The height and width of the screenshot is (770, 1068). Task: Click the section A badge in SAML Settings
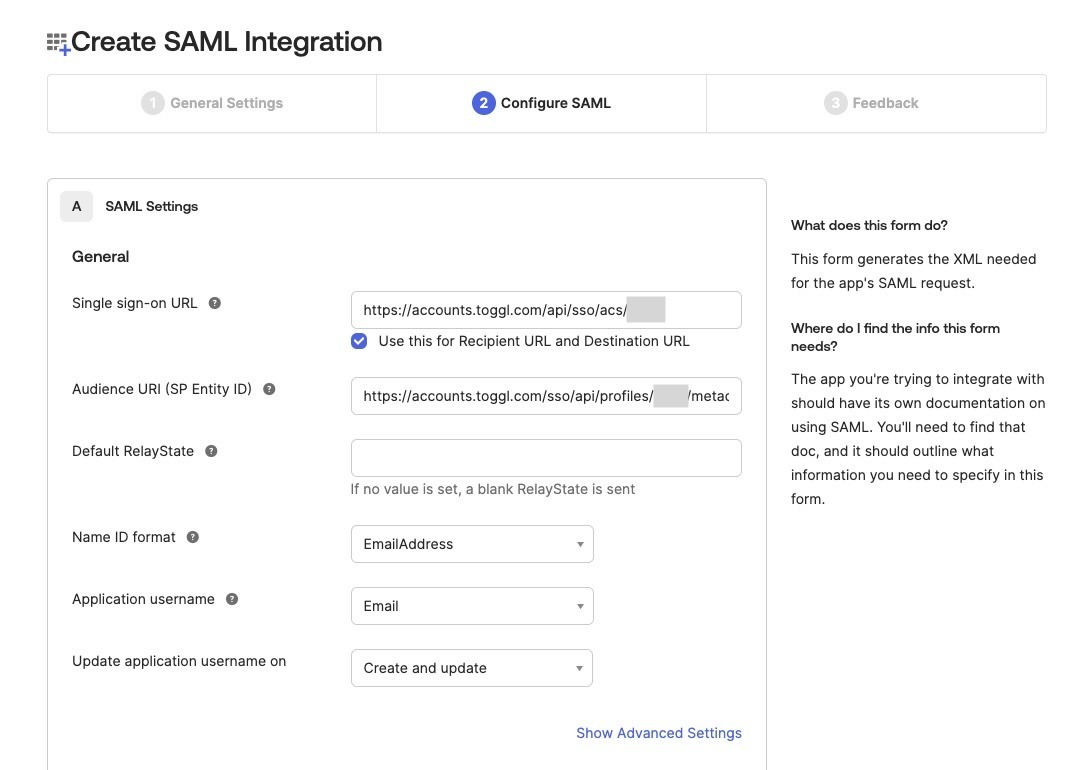(77, 206)
